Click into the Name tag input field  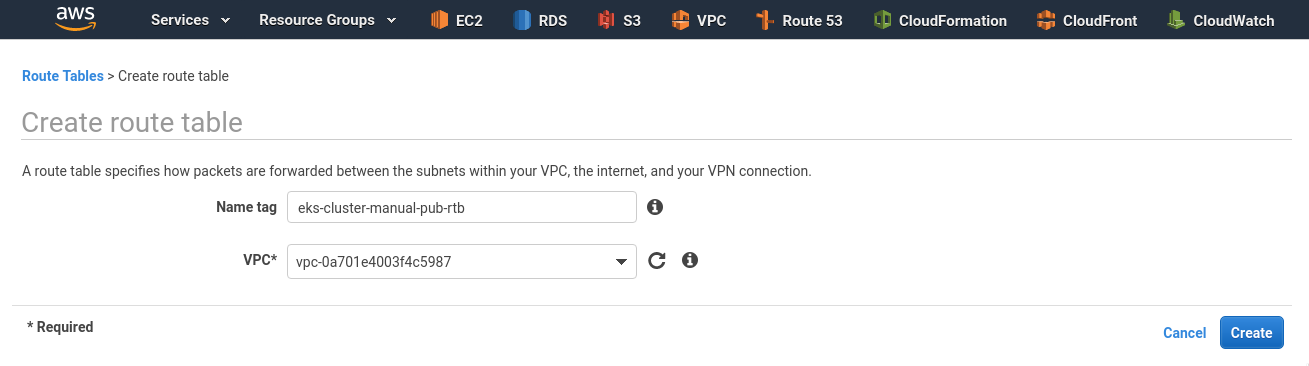pyautogui.click(x=462, y=208)
